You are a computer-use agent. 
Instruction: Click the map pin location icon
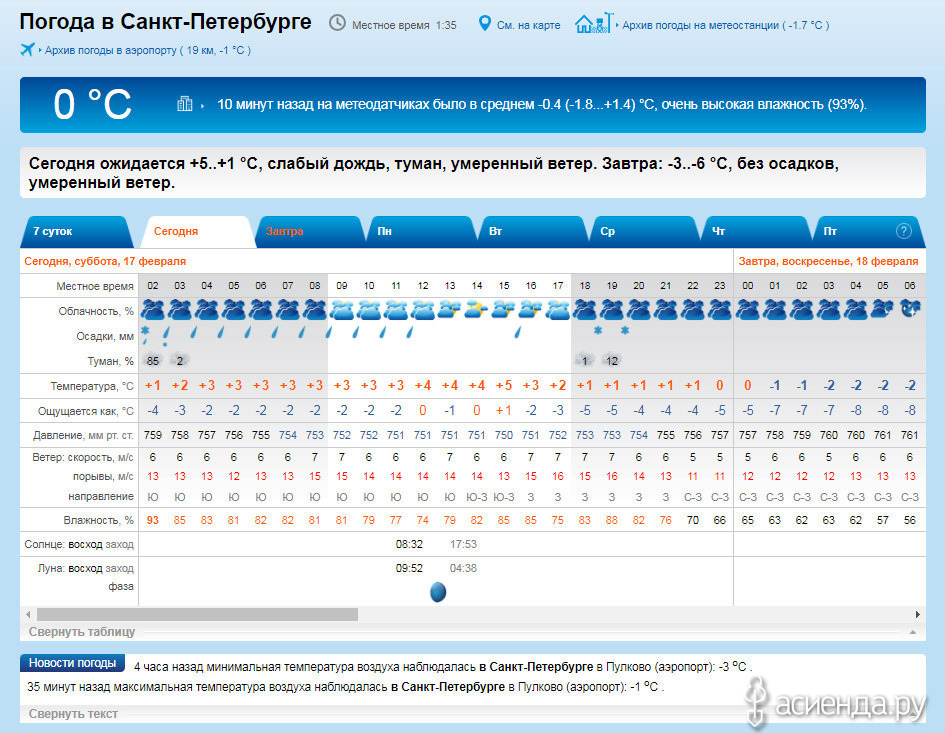point(485,24)
